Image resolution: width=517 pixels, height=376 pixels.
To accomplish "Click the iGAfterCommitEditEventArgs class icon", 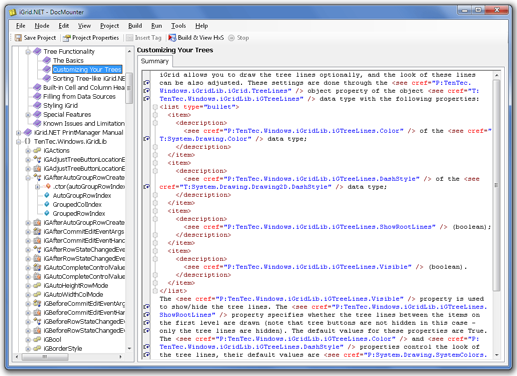I will [37, 231].
